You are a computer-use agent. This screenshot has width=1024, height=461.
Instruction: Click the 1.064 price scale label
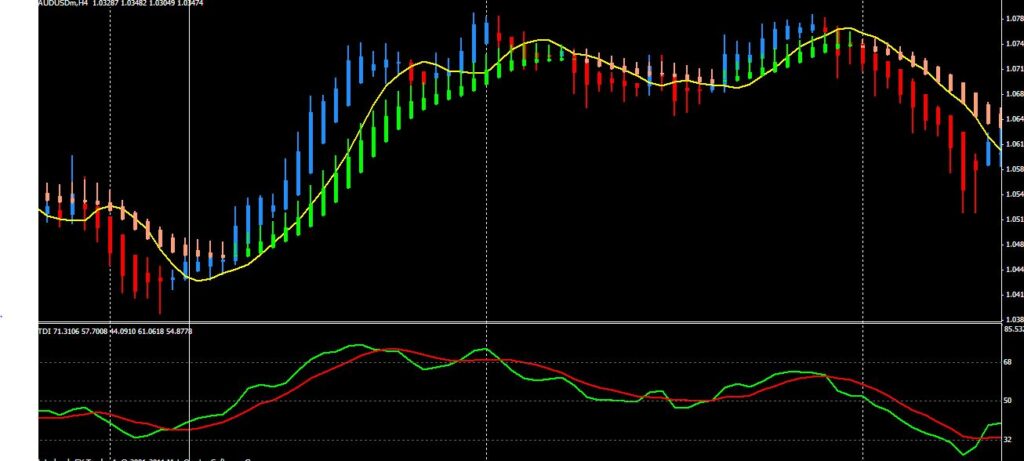pyautogui.click(x=1014, y=119)
